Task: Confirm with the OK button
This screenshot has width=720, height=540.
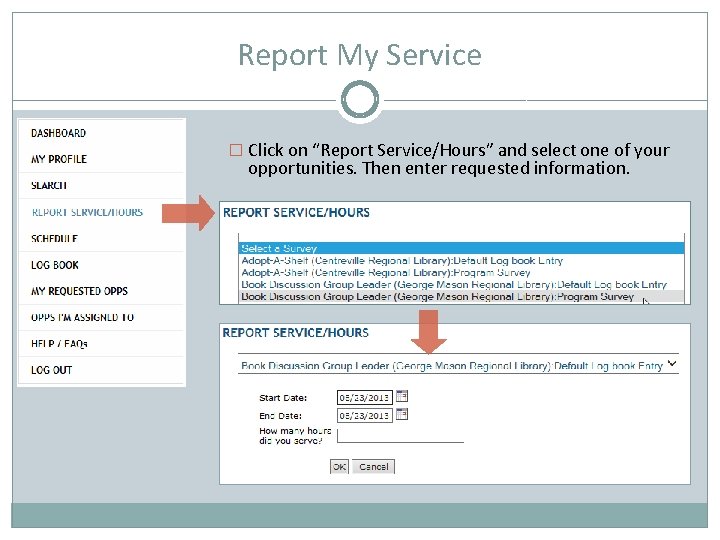Action: pos(339,467)
